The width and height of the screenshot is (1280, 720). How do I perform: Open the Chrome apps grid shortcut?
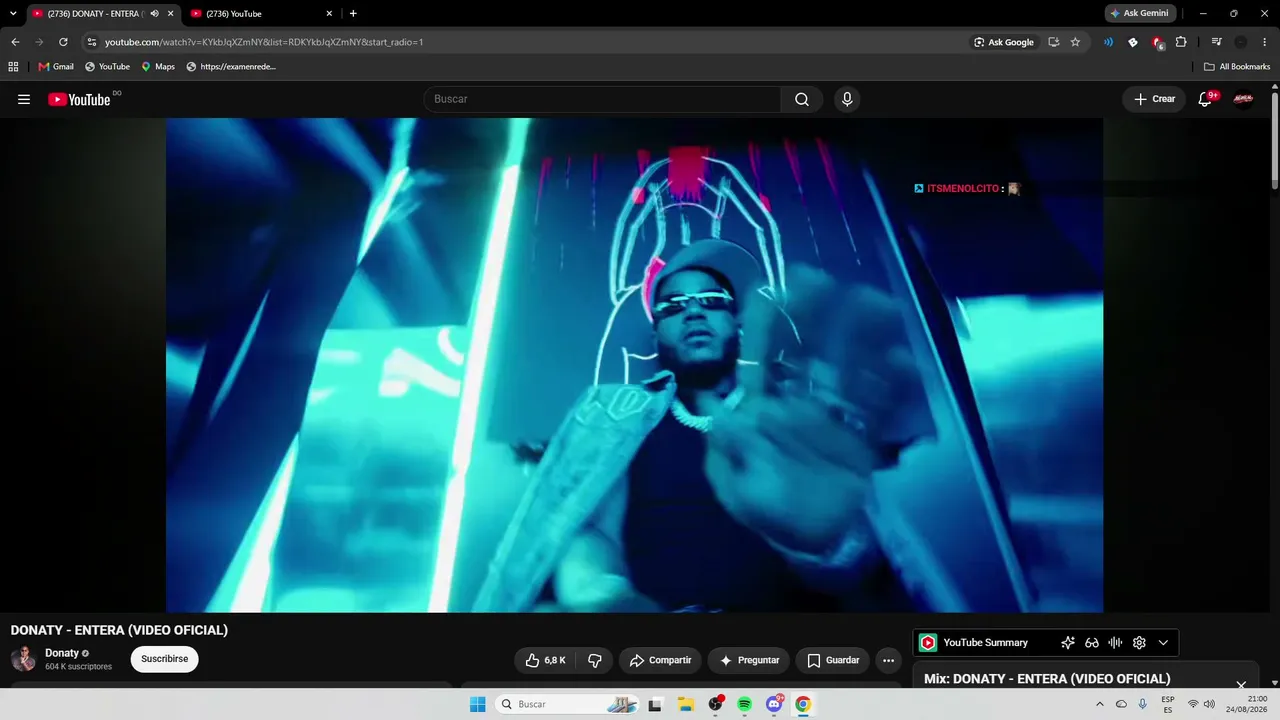13,67
